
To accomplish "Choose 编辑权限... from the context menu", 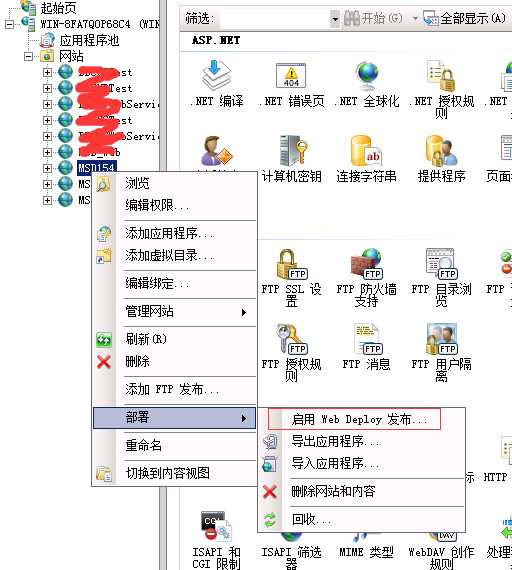I will (x=175, y=205).
